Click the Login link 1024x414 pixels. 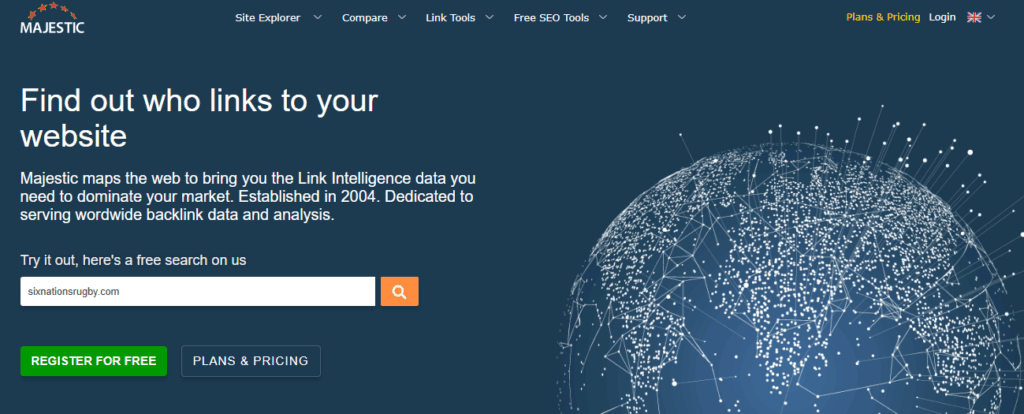[942, 18]
